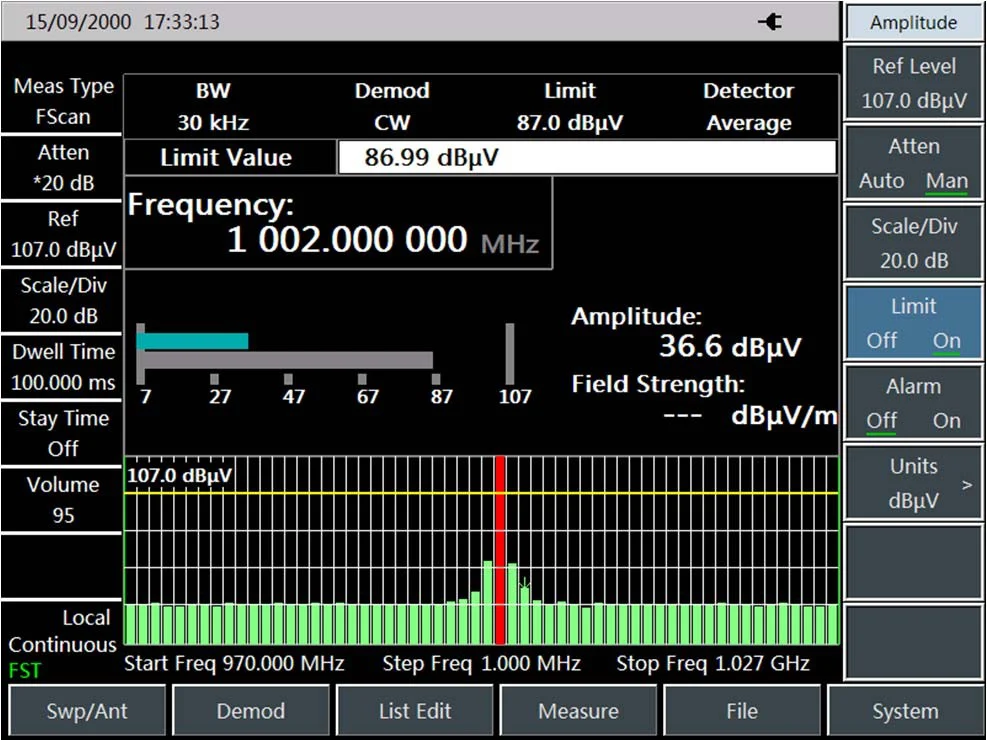Open the Meas Type FScan selector
The image size is (987, 740).
click(x=62, y=101)
